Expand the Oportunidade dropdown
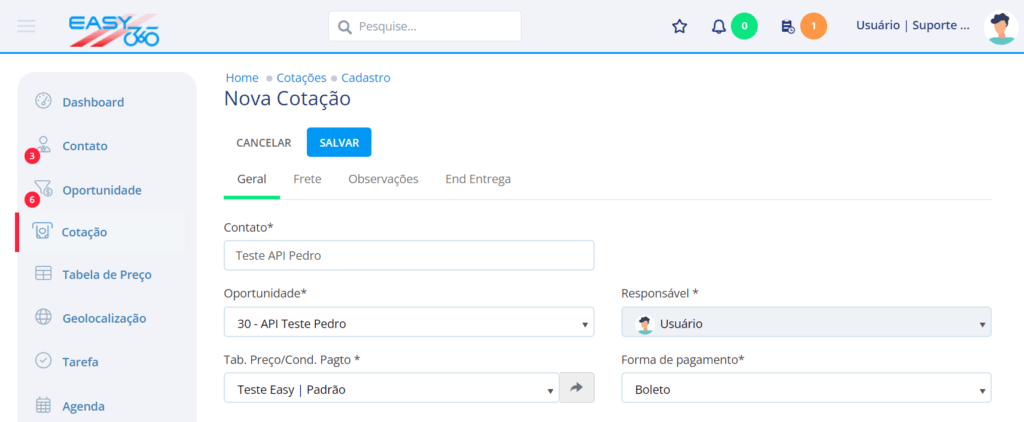Image resolution: width=1024 pixels, height=422 pixels. point(409,322)
